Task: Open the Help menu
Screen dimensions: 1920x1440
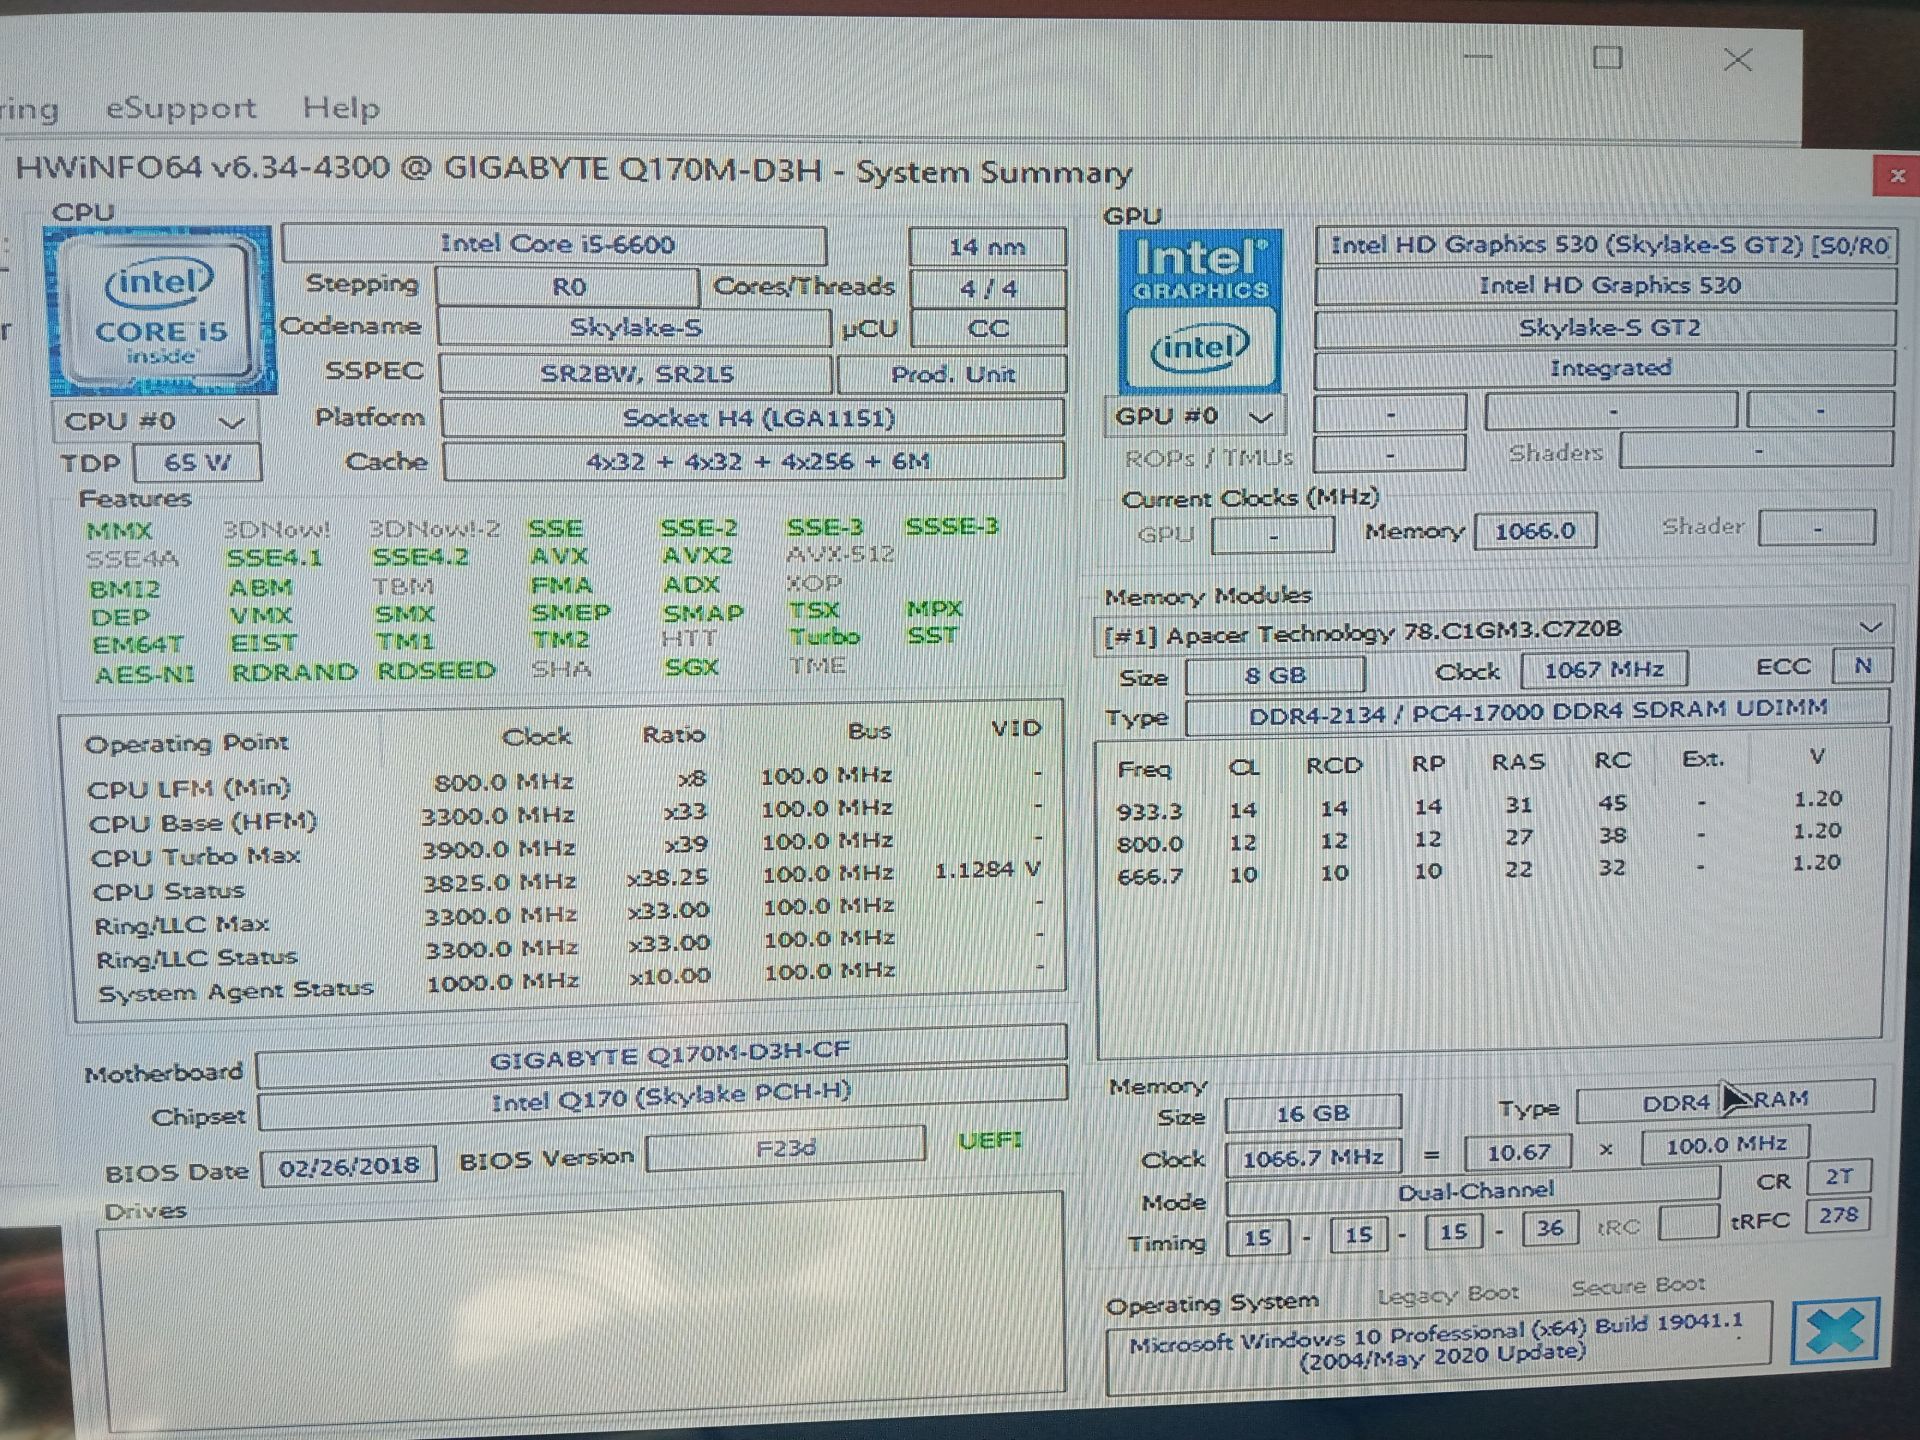Action: pyautogui.click(x=341, y=108)
